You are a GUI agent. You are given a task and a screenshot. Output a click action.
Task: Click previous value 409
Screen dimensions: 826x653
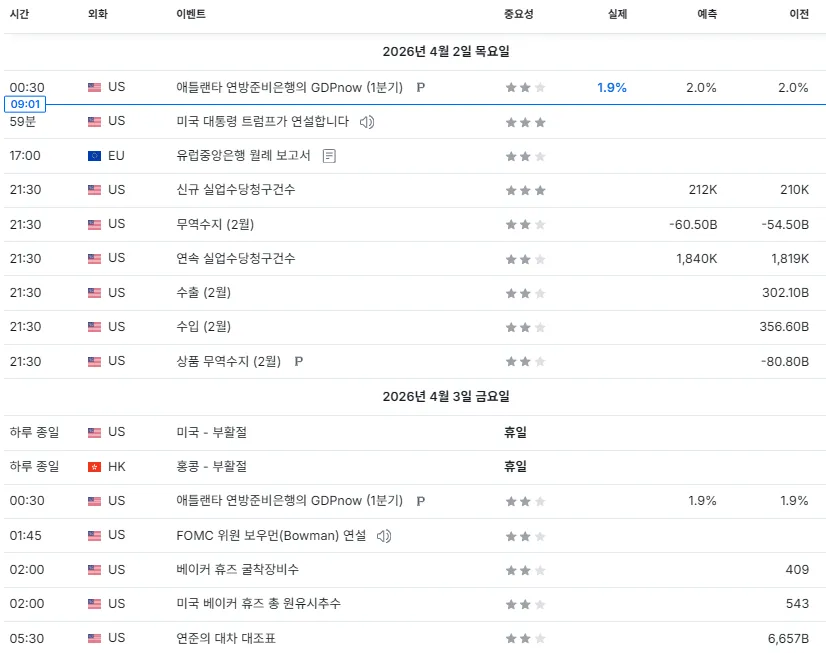point(797,570)
